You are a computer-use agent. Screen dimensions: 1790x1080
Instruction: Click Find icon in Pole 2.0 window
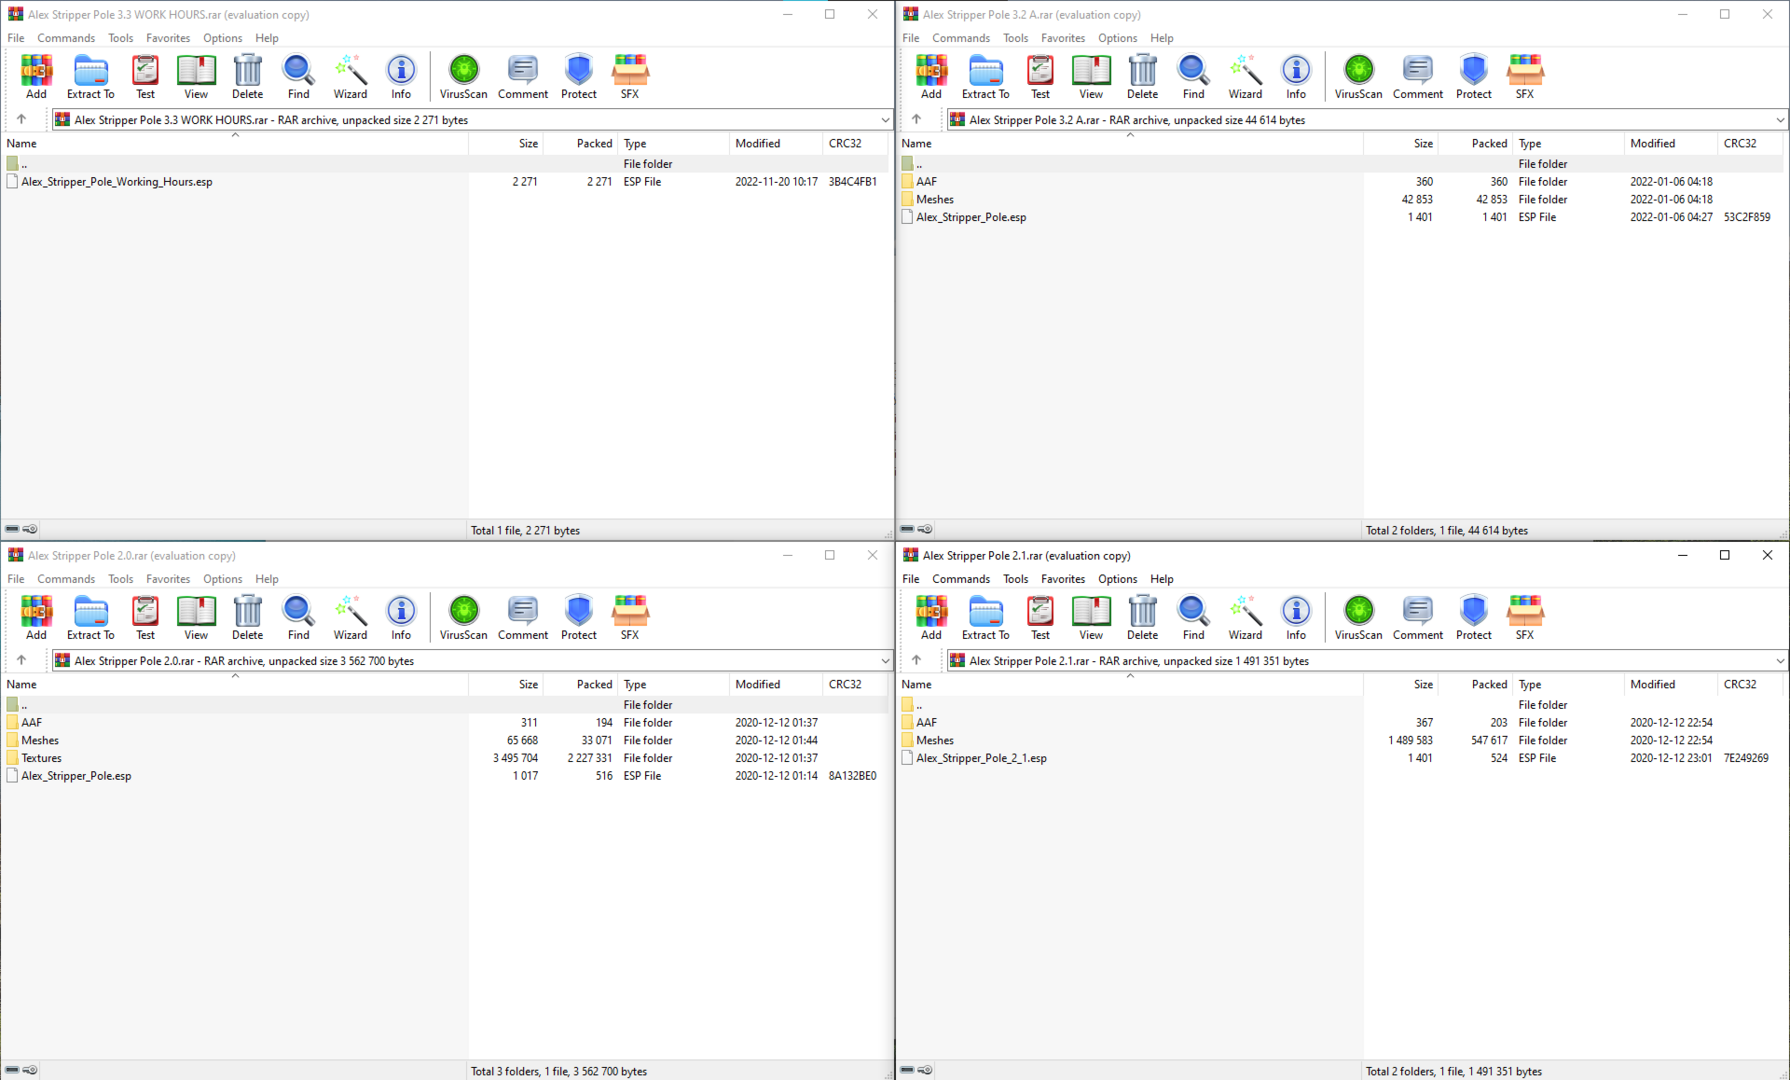[298, 618]
